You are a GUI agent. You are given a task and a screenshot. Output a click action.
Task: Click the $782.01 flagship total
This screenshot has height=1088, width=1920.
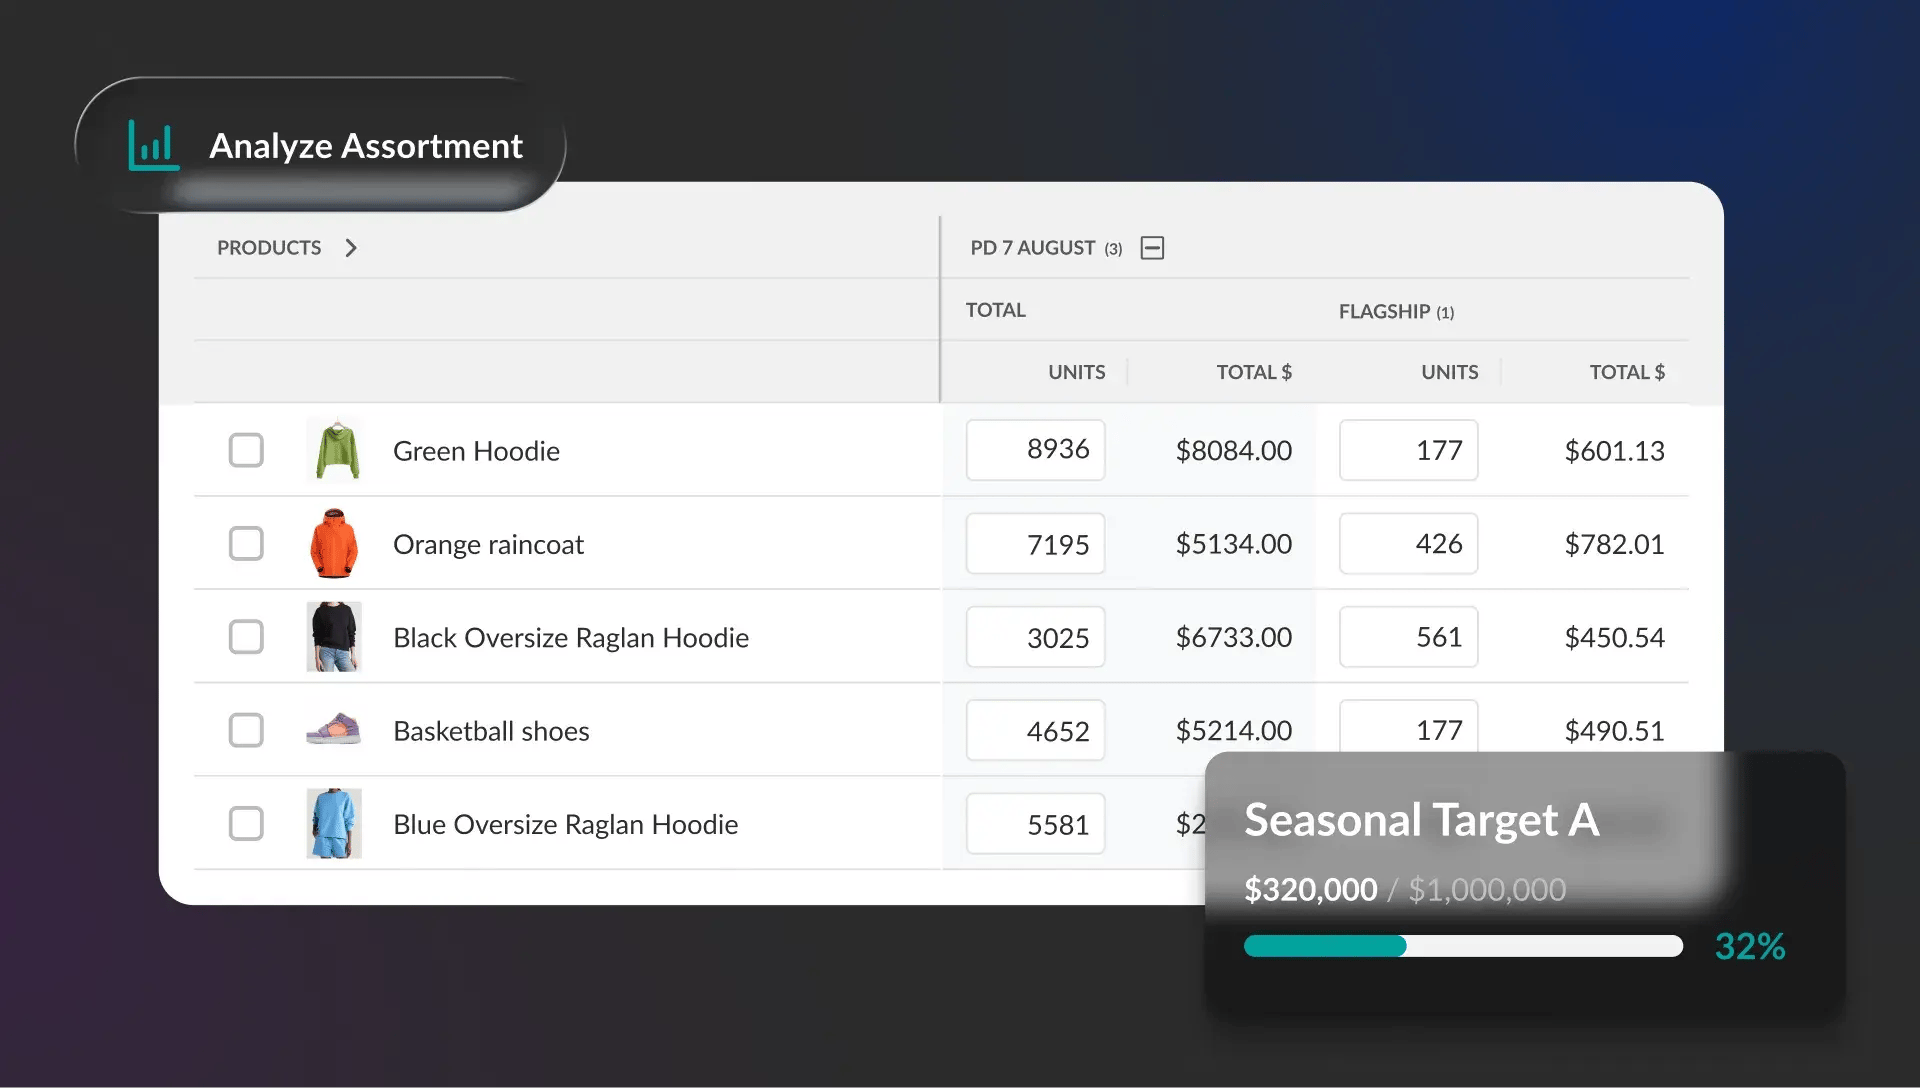pos(1614,544)
